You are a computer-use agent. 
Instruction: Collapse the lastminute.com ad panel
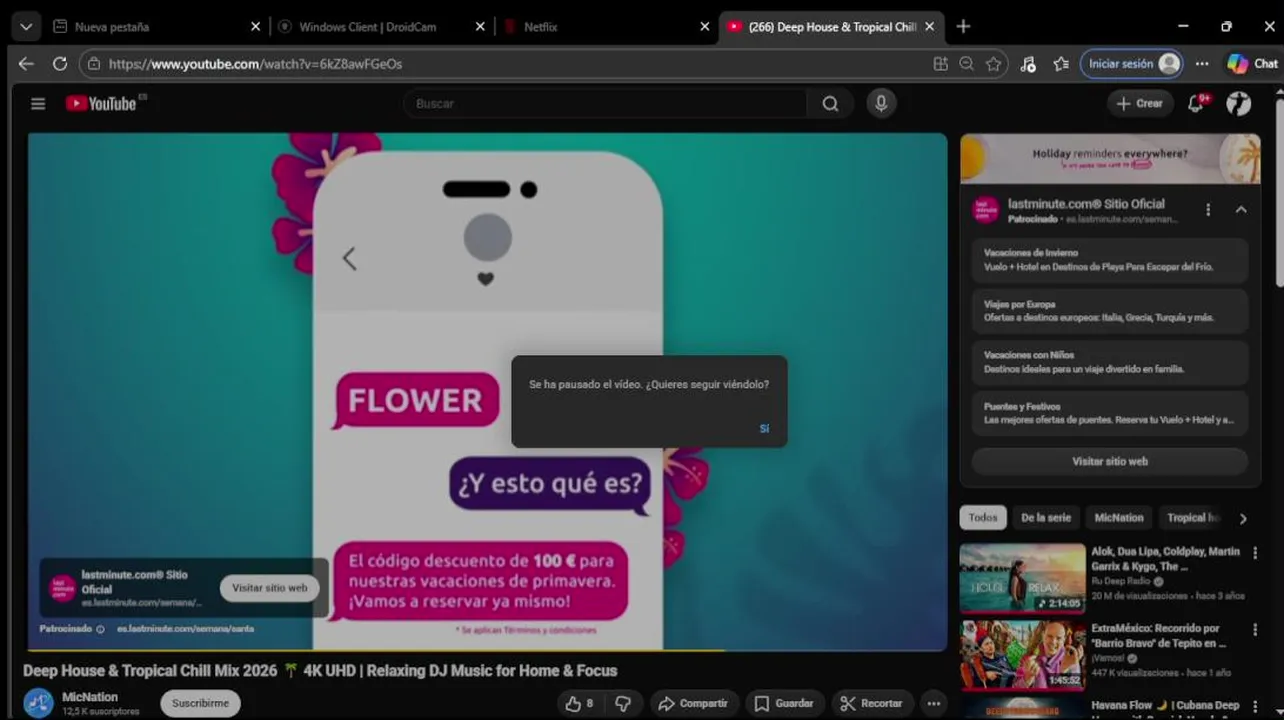[1241, 210]
